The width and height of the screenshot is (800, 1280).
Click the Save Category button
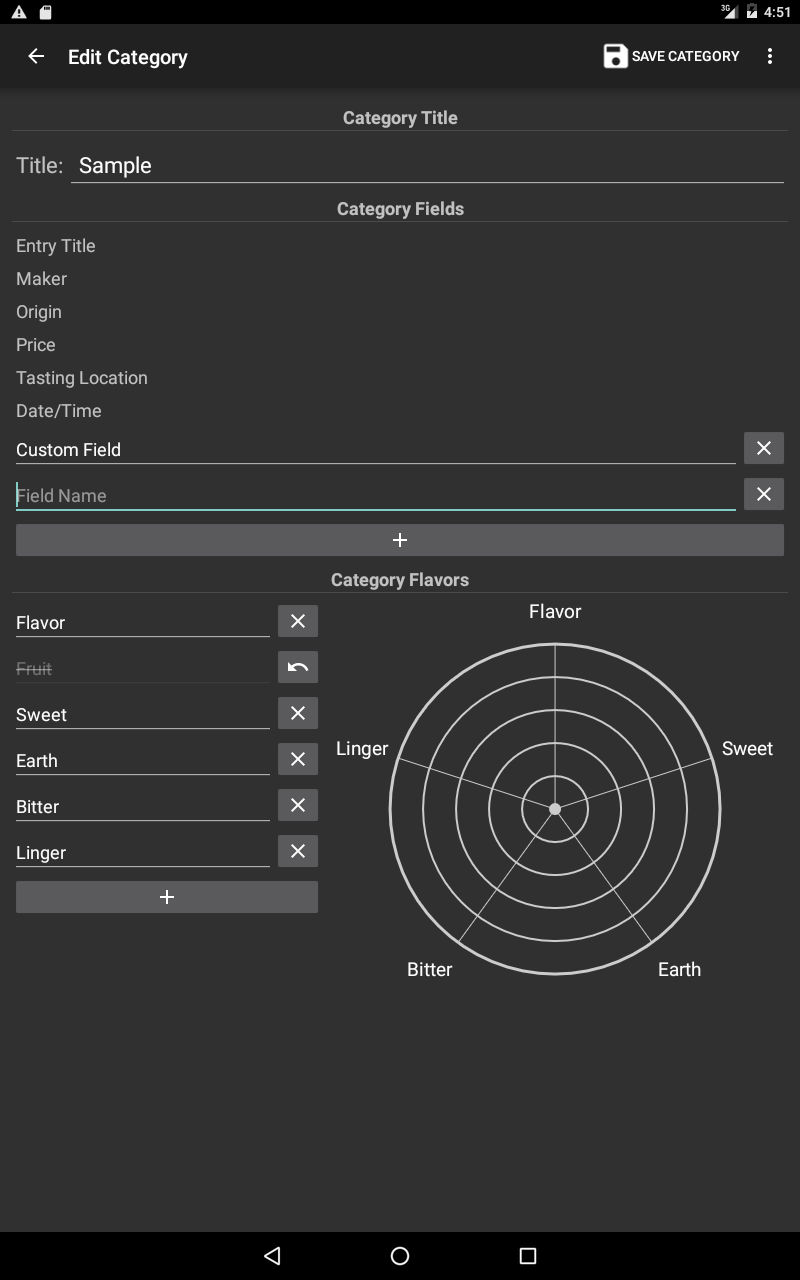(x=672, y=57)
